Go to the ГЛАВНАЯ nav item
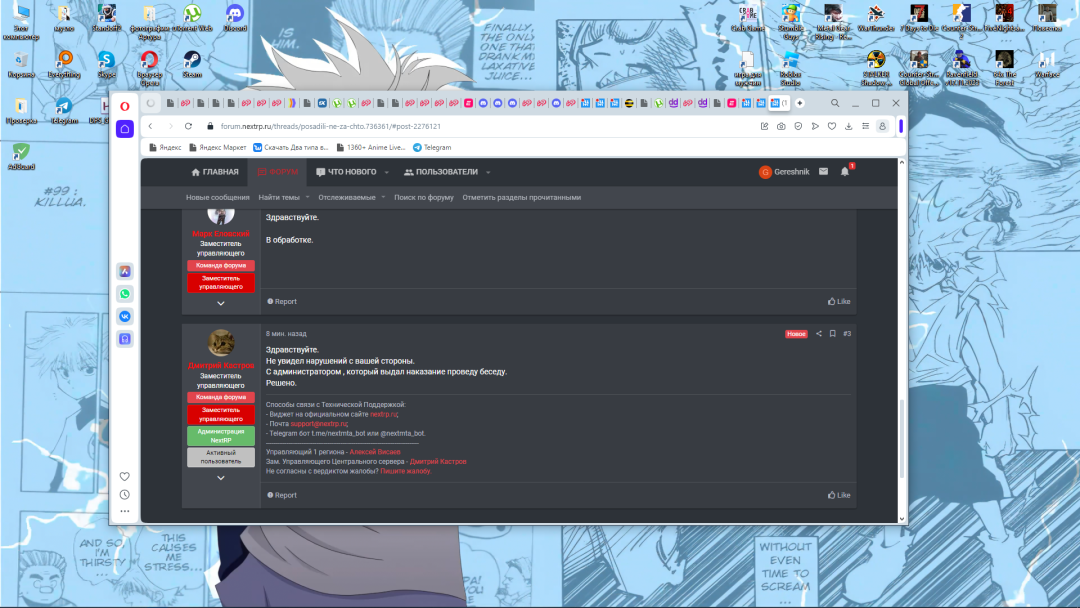This screenshot has height=608, width=1080. click(215, 172)
